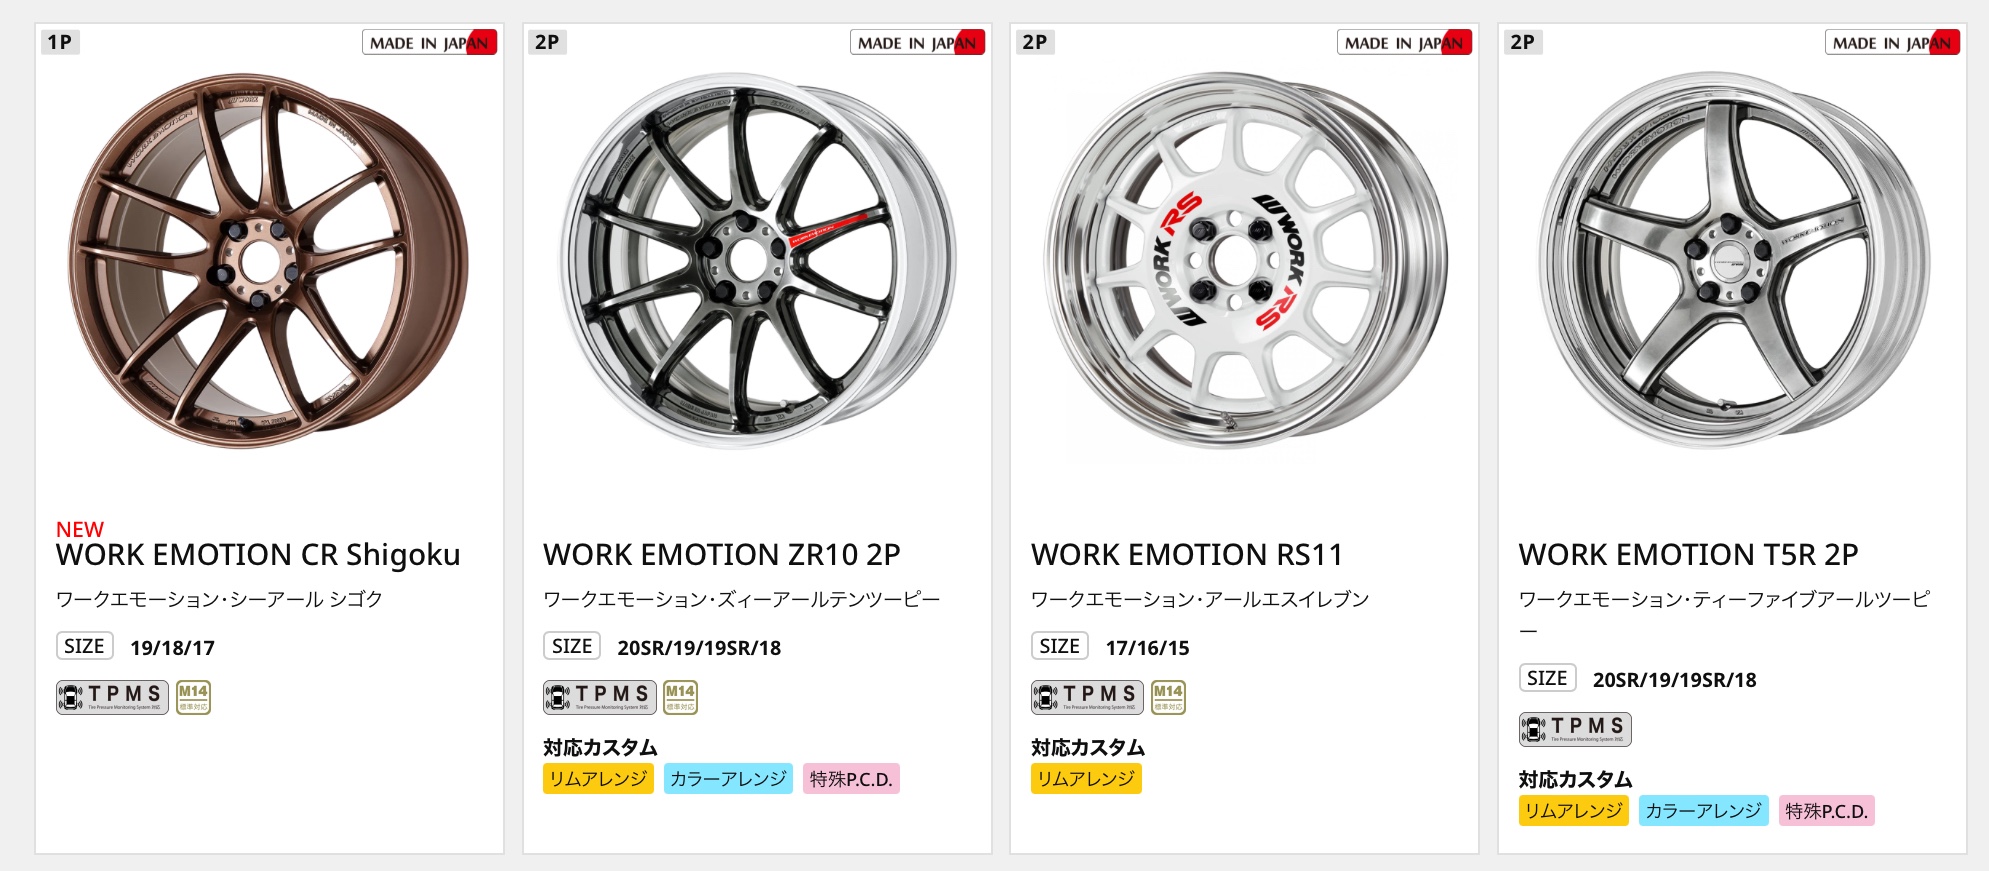Select the silver T5R 2P wheel image
Viewport: 1989px width, 871px height.
click(1733, 260)
